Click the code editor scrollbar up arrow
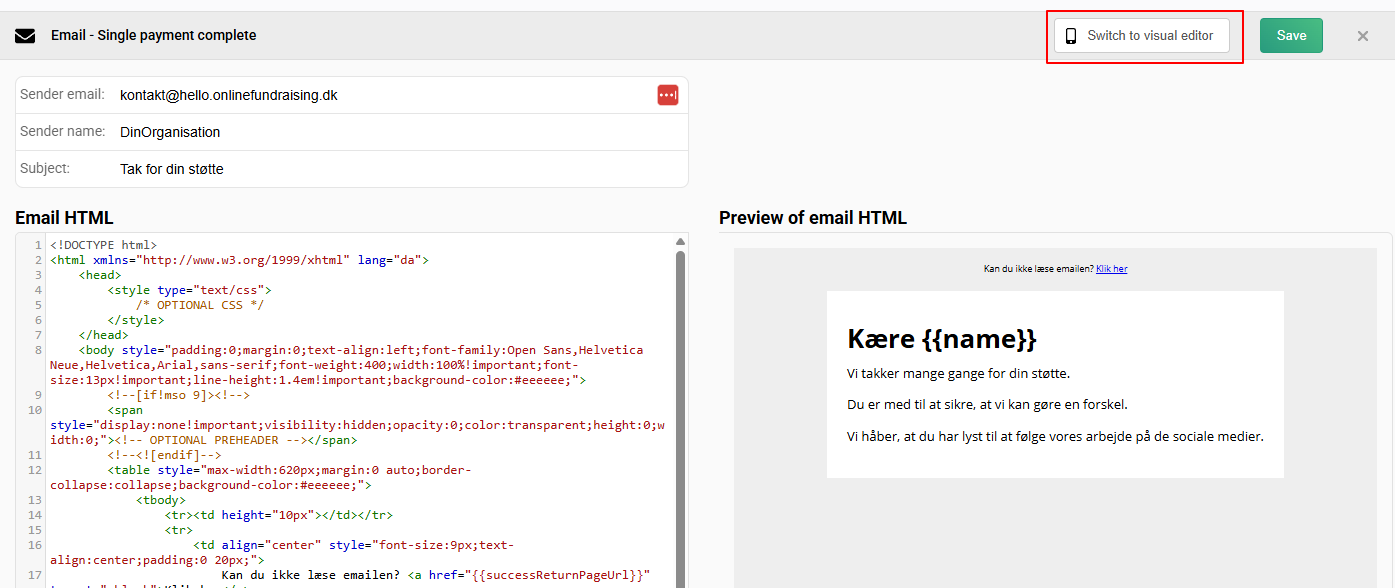Image resolution: width=1395 pixels, height=588 pixels. (x=680, y=242)
